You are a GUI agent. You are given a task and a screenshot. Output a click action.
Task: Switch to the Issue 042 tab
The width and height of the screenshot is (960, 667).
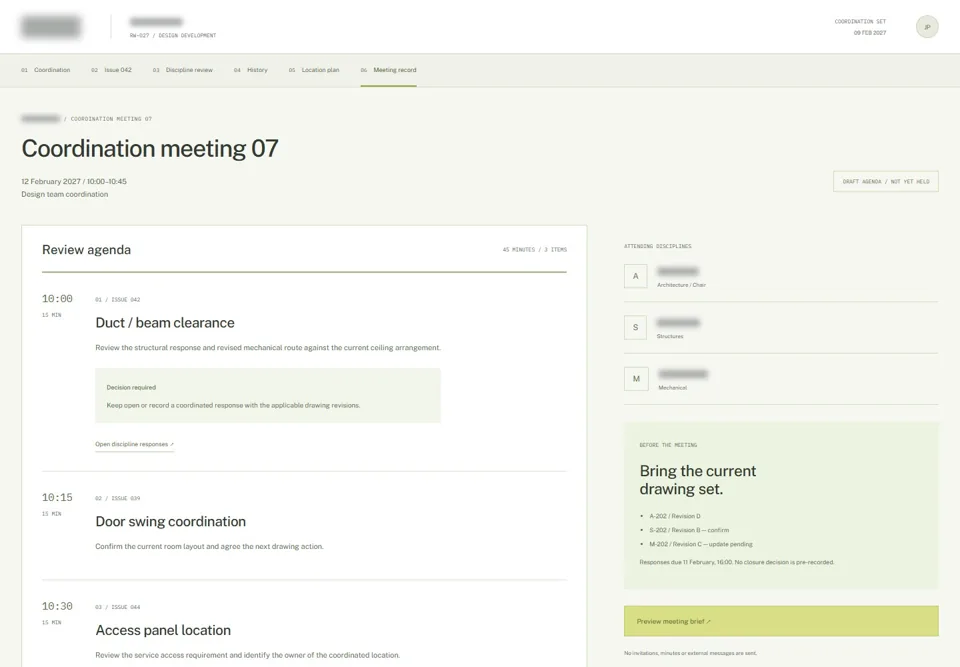coord(111,70)
